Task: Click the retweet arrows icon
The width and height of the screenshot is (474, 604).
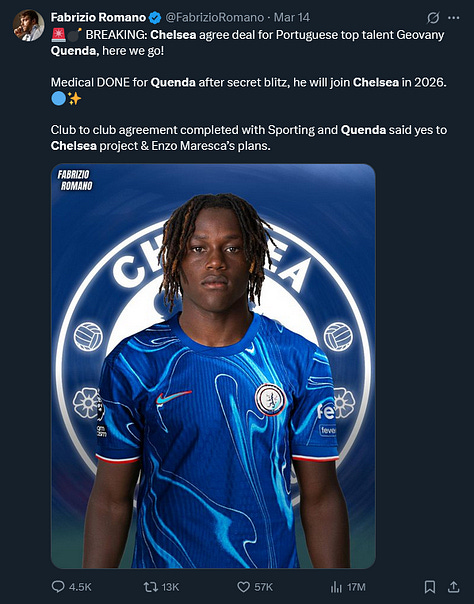Action: point(150,587)
